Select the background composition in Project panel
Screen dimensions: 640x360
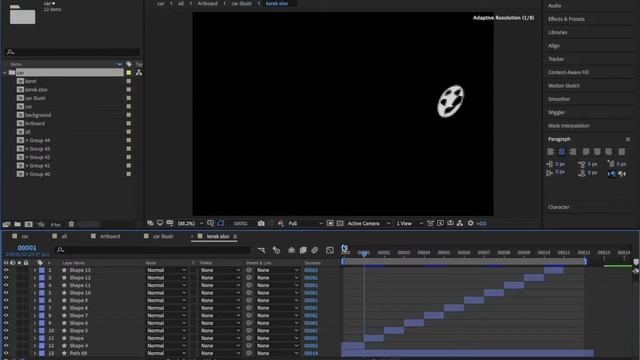pyautogui.click(x=38, y=115)
